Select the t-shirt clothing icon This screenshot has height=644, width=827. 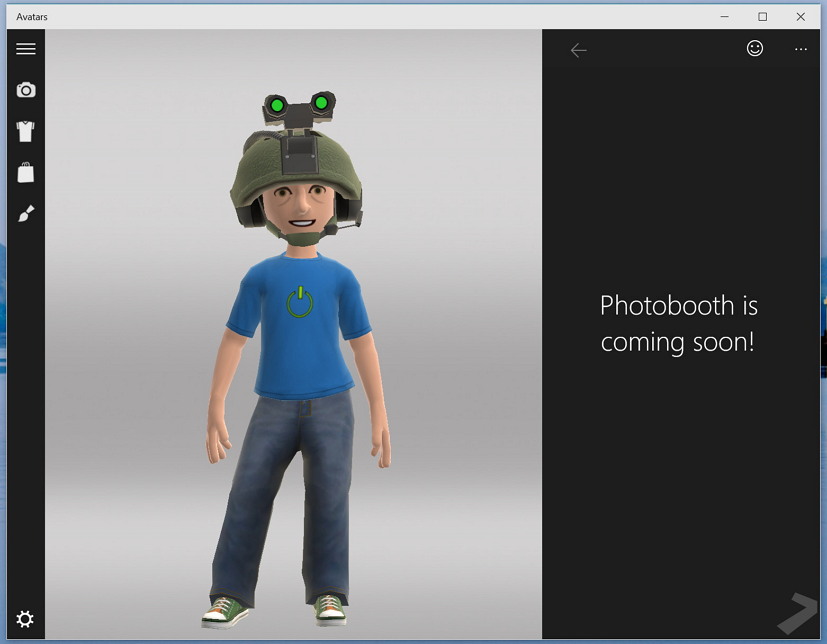(x=26, y=131)
